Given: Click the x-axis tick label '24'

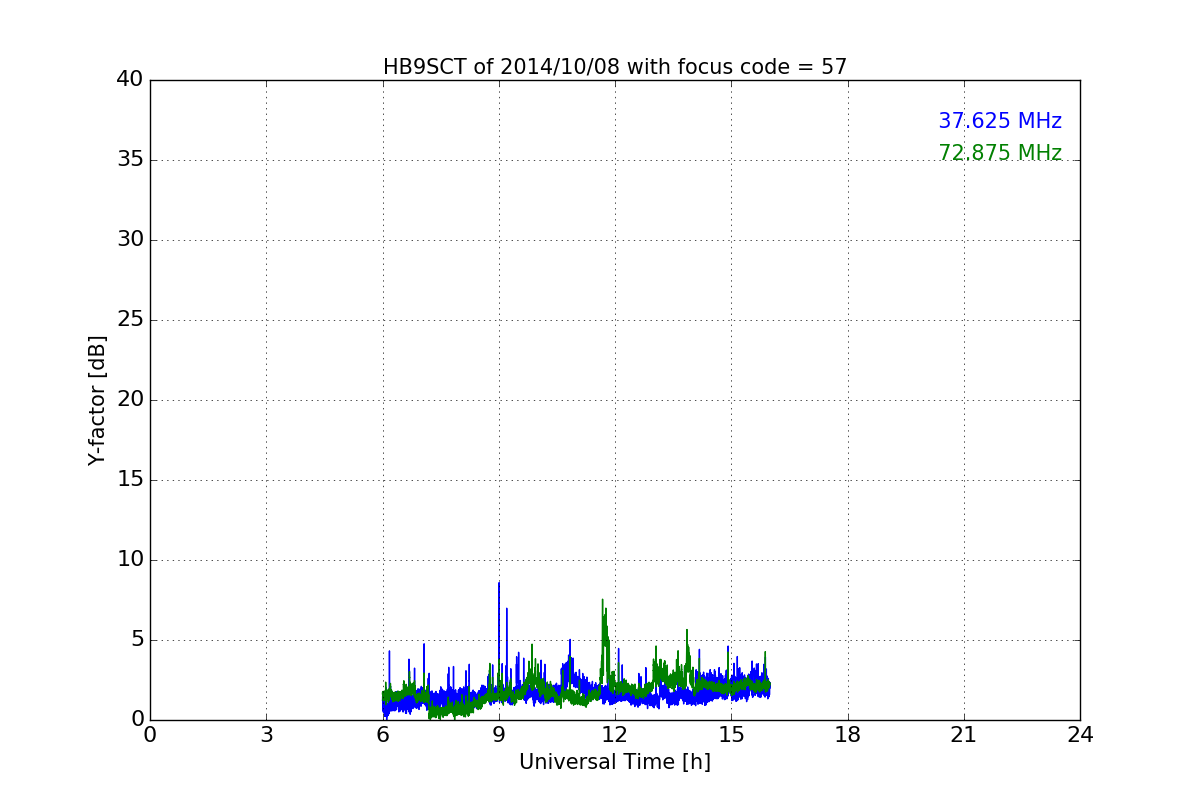Looking at the screenshot, I should pyautogui.click(x=1080, y=735).
